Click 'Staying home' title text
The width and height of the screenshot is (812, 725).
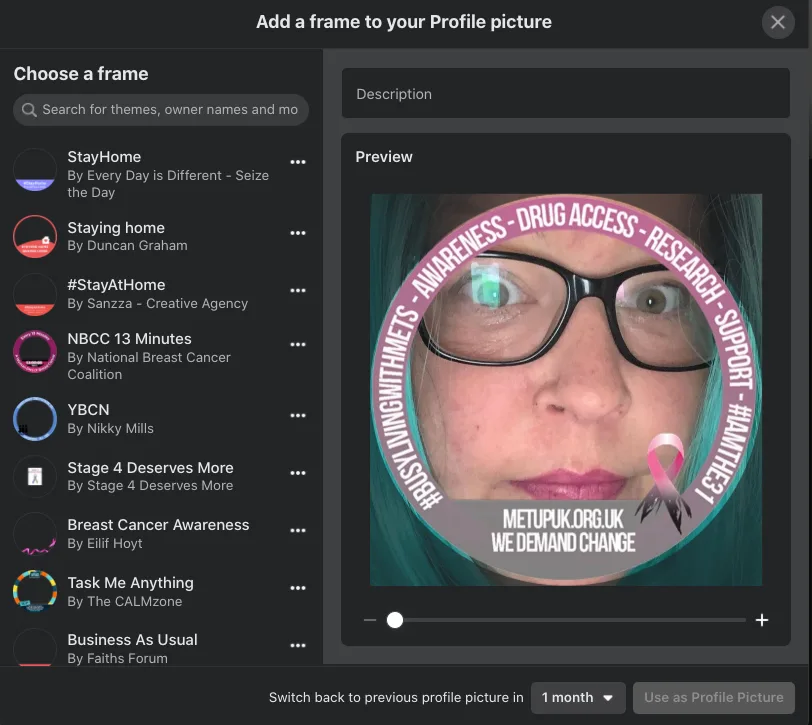tap(116, 228)
